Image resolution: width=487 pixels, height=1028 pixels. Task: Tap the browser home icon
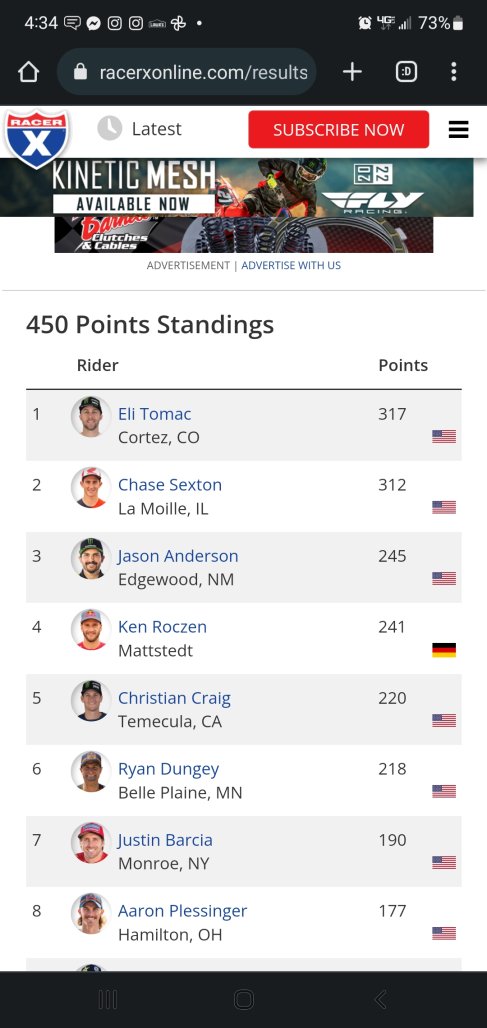(29, 72)
